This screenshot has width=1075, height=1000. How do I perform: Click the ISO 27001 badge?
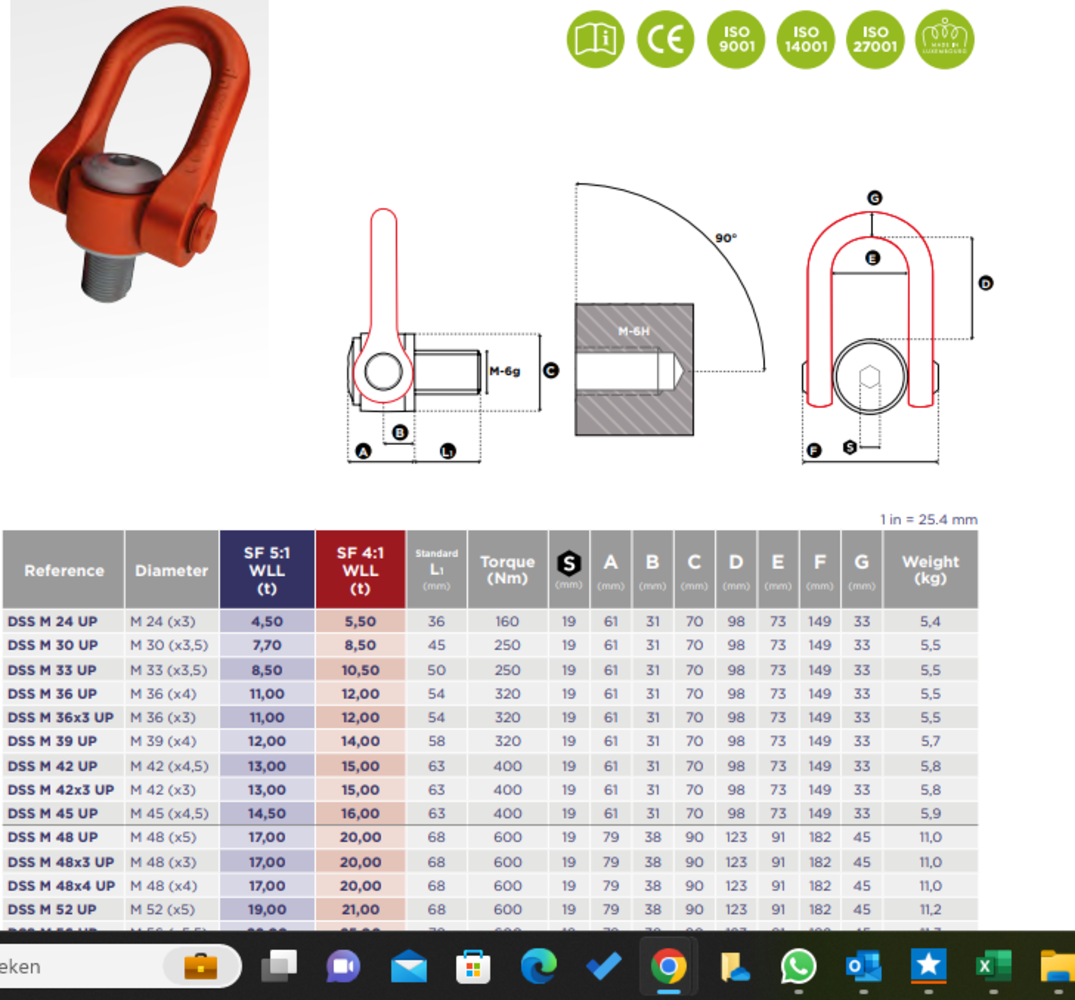pos(875,40)
